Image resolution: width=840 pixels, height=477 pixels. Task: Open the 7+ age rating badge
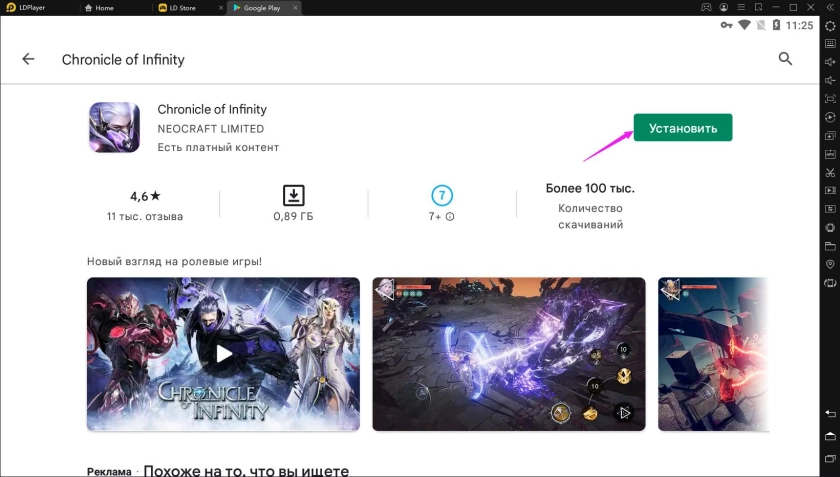pos(441,196)
